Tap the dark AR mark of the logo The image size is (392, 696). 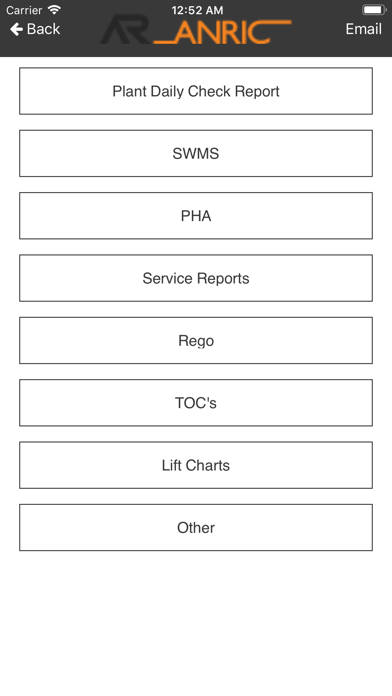[125, 29]
